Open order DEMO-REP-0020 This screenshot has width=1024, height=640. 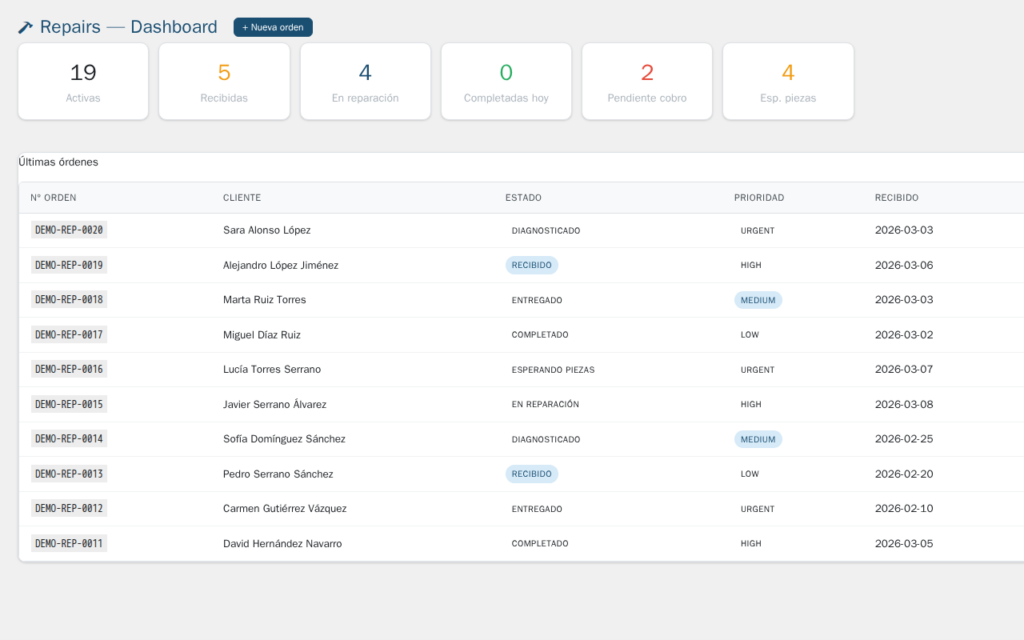(69, 230)
